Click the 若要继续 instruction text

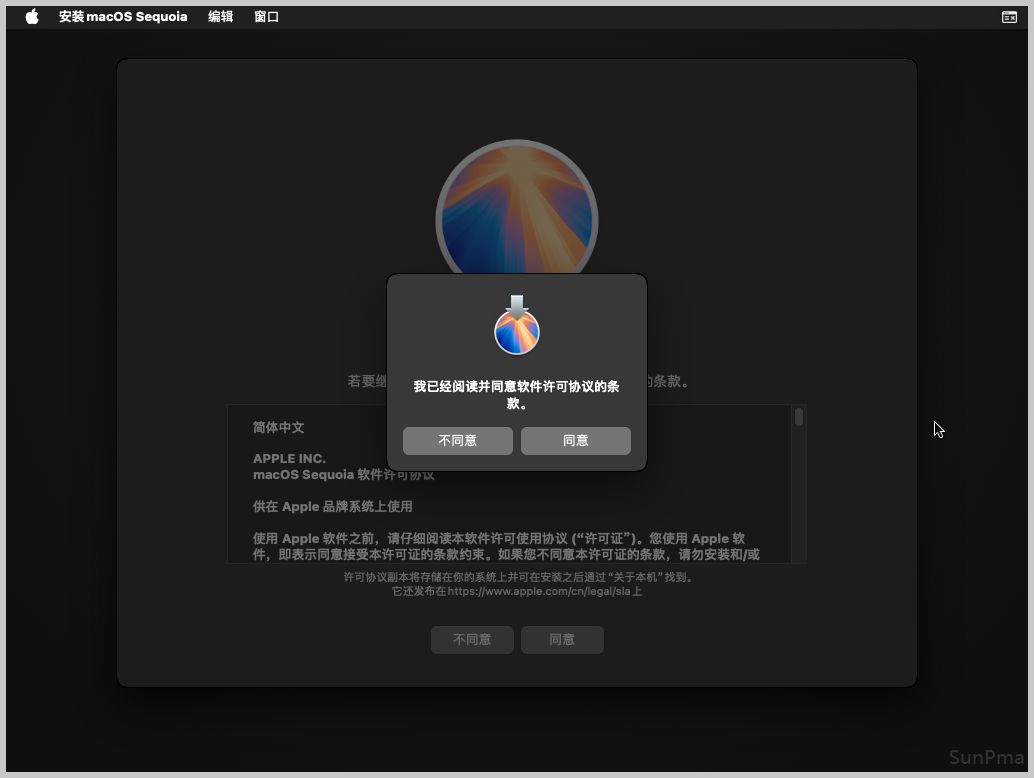[366, 381]
